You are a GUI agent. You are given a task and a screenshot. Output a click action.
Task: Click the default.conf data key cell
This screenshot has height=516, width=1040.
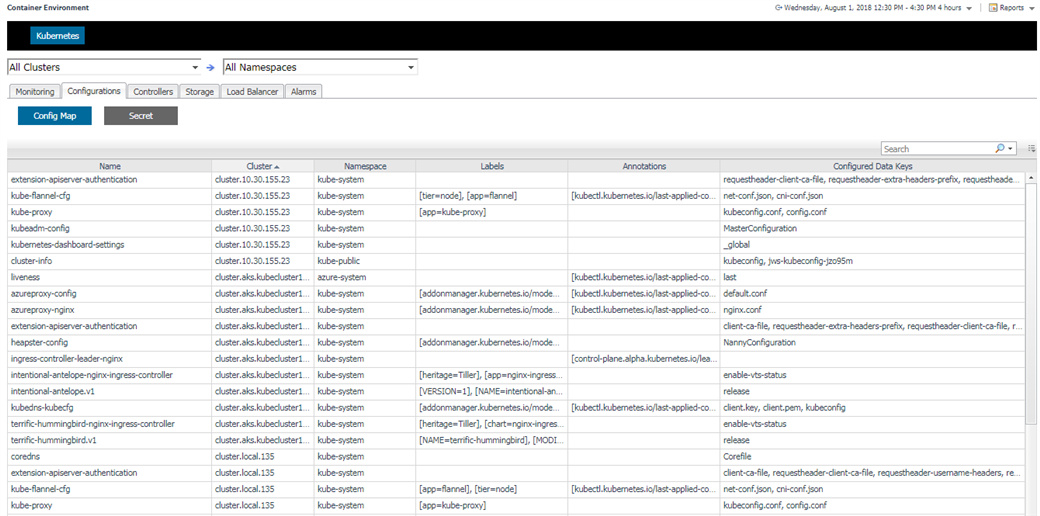point(872,293)
